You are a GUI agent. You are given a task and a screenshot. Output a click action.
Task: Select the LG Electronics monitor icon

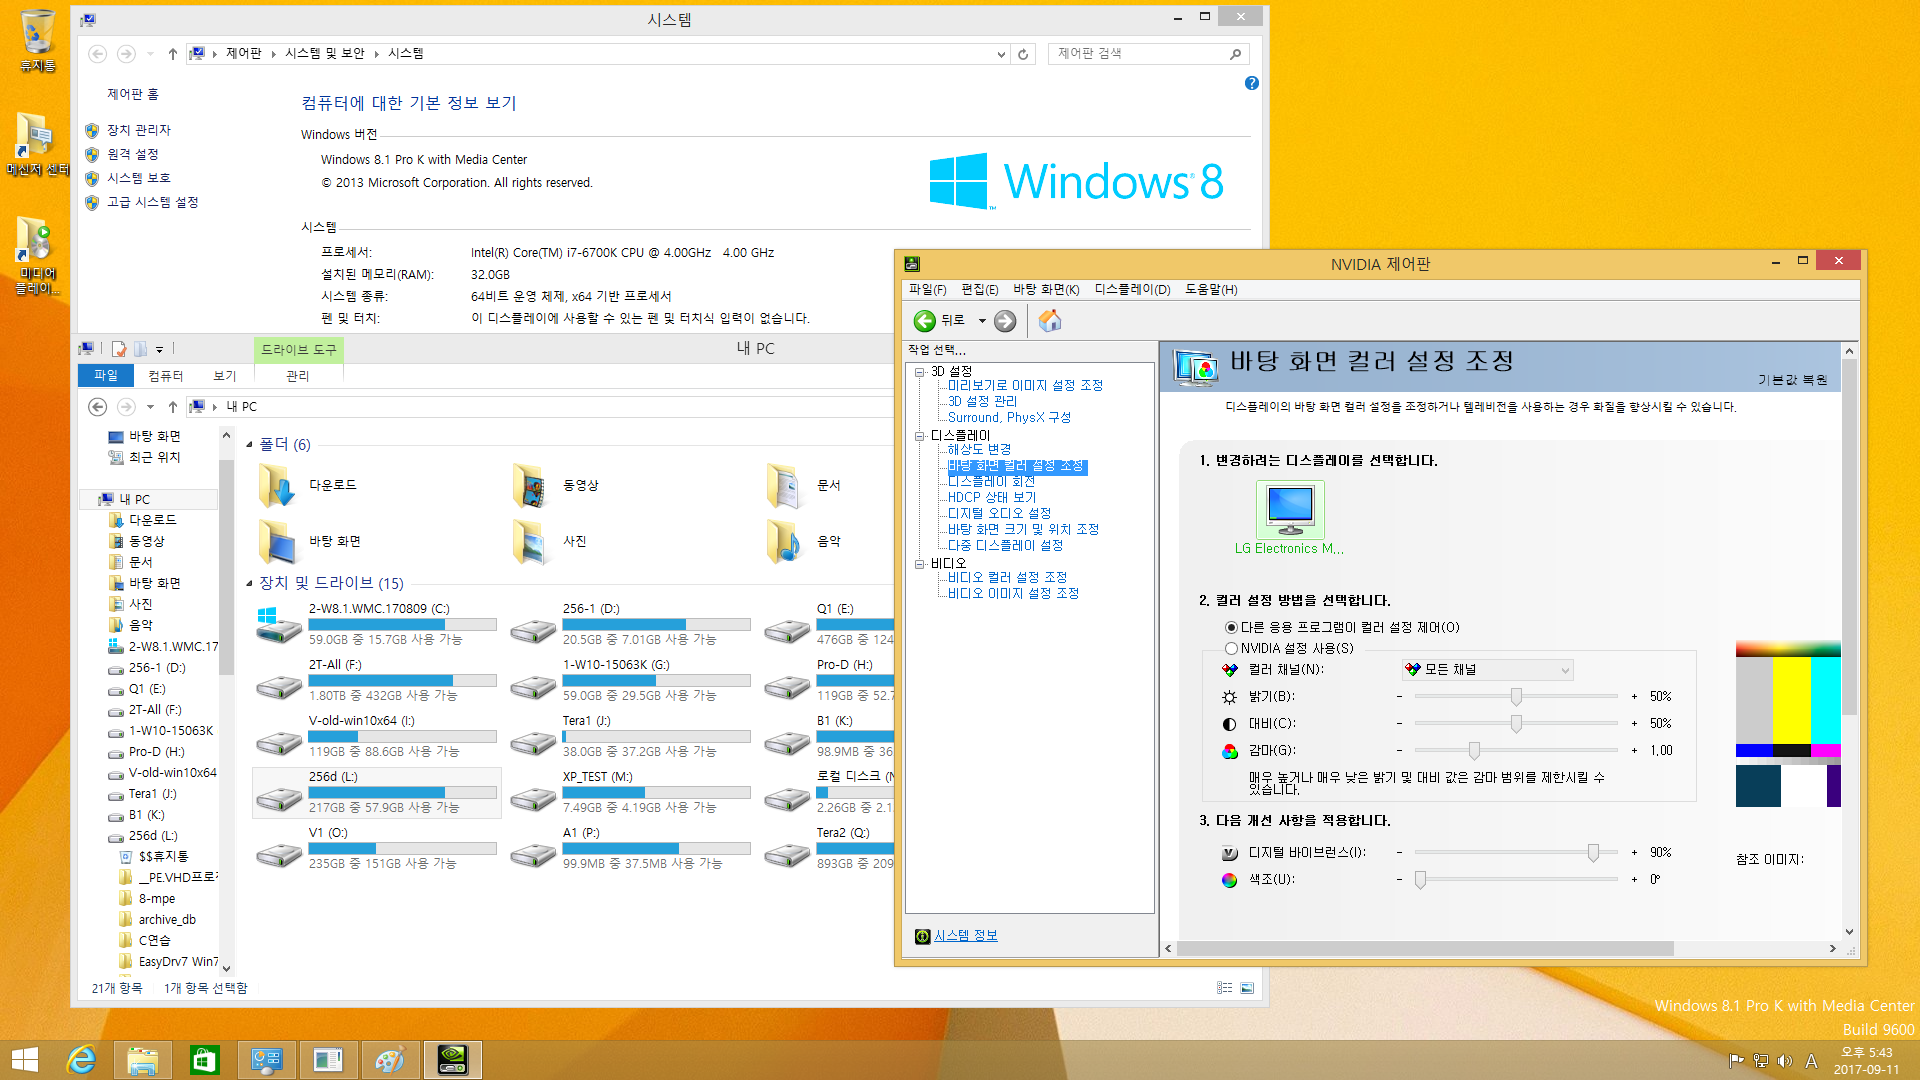1290,510
